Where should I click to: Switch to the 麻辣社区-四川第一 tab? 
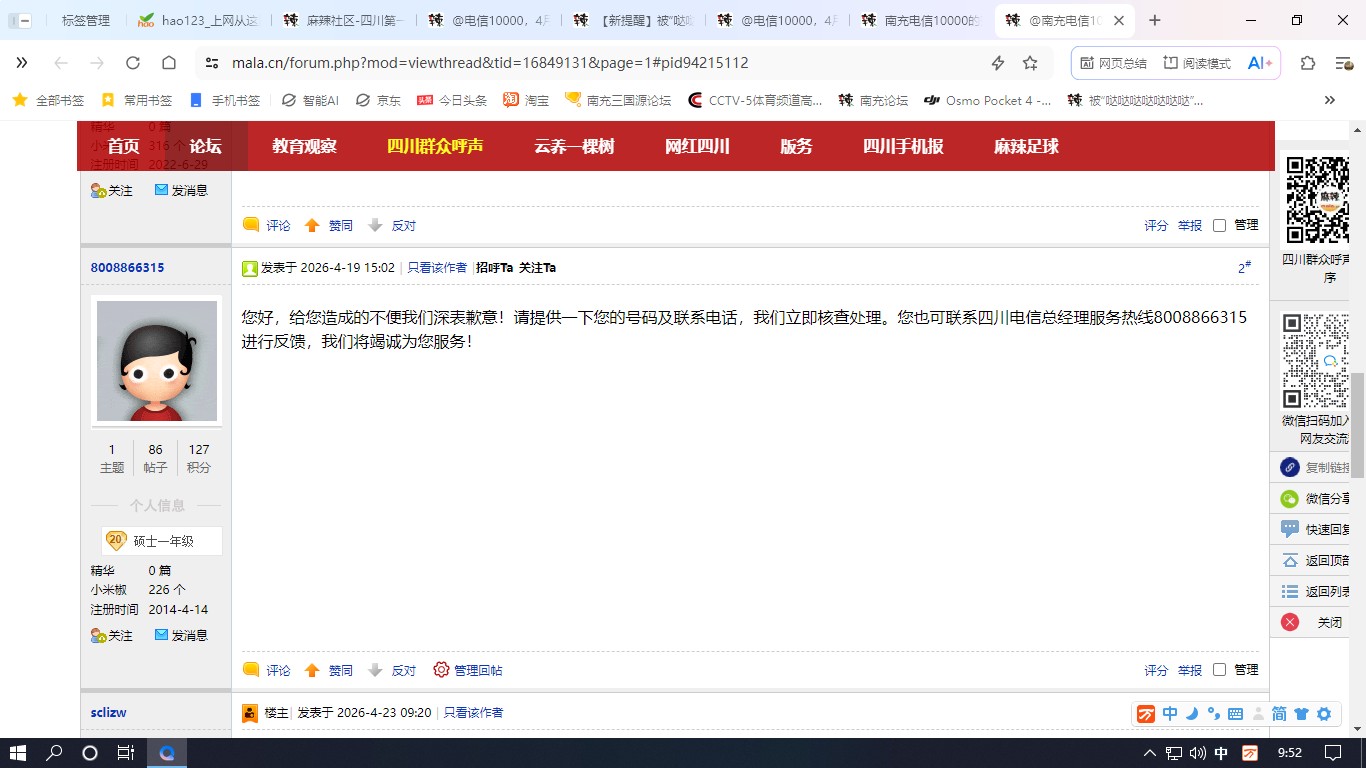[x=343, y=20]
